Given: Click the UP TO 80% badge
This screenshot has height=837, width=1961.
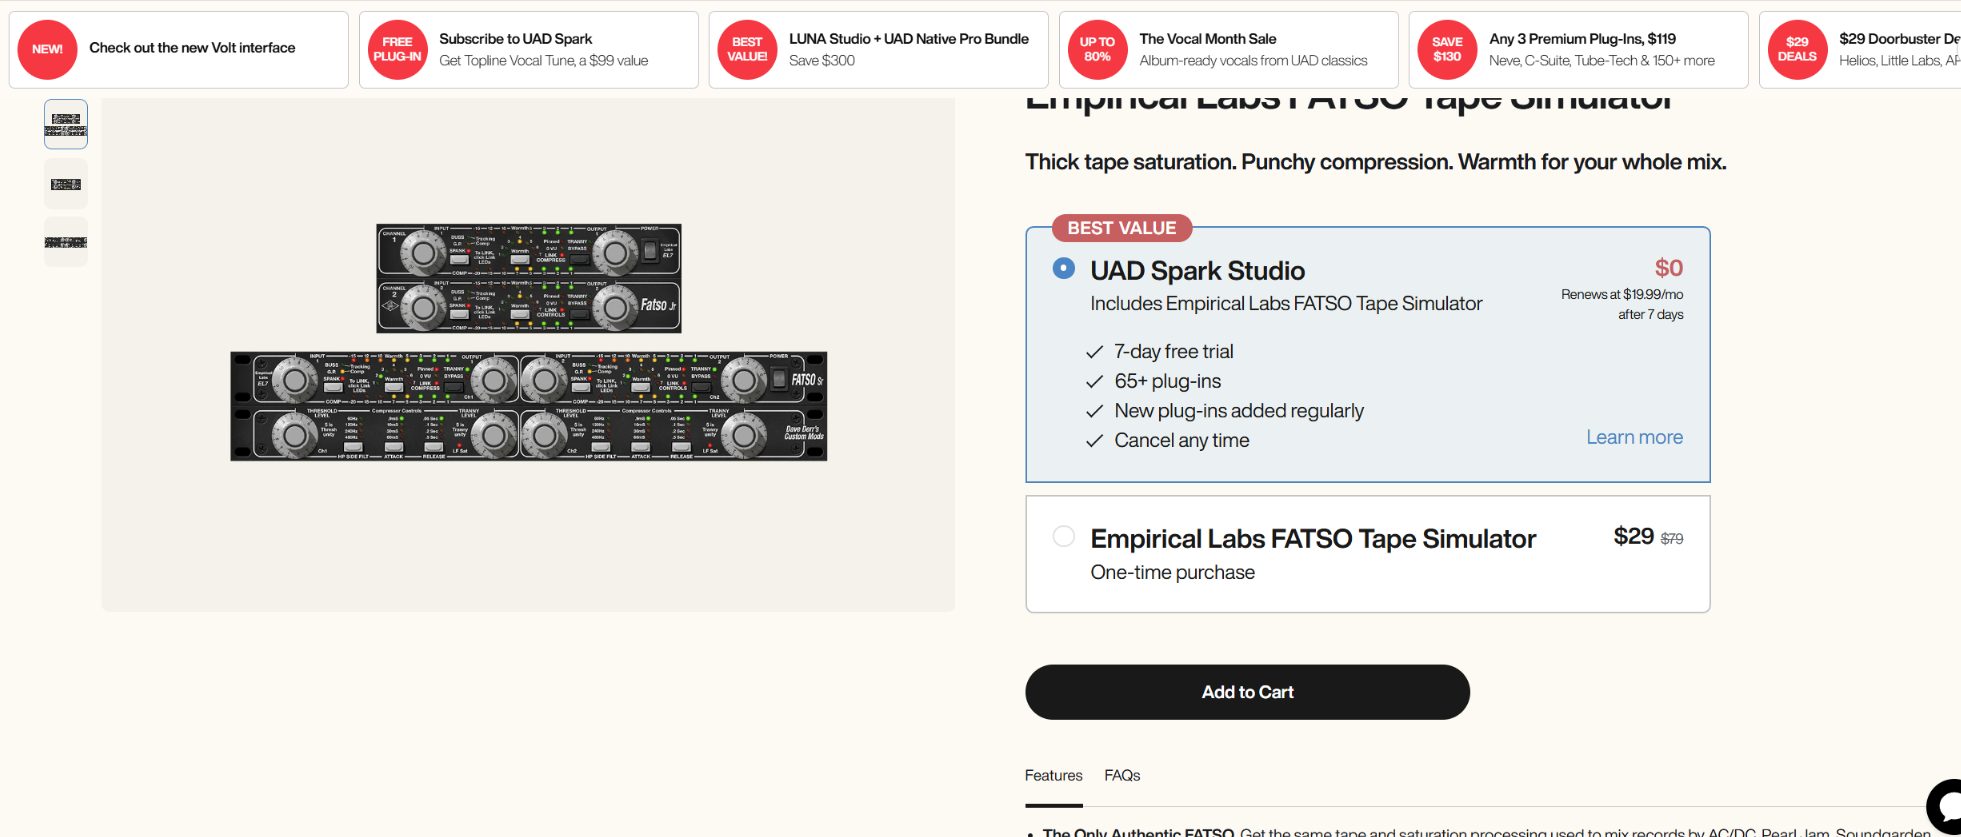Looking at the screenshot, I should click(1097, 49).
